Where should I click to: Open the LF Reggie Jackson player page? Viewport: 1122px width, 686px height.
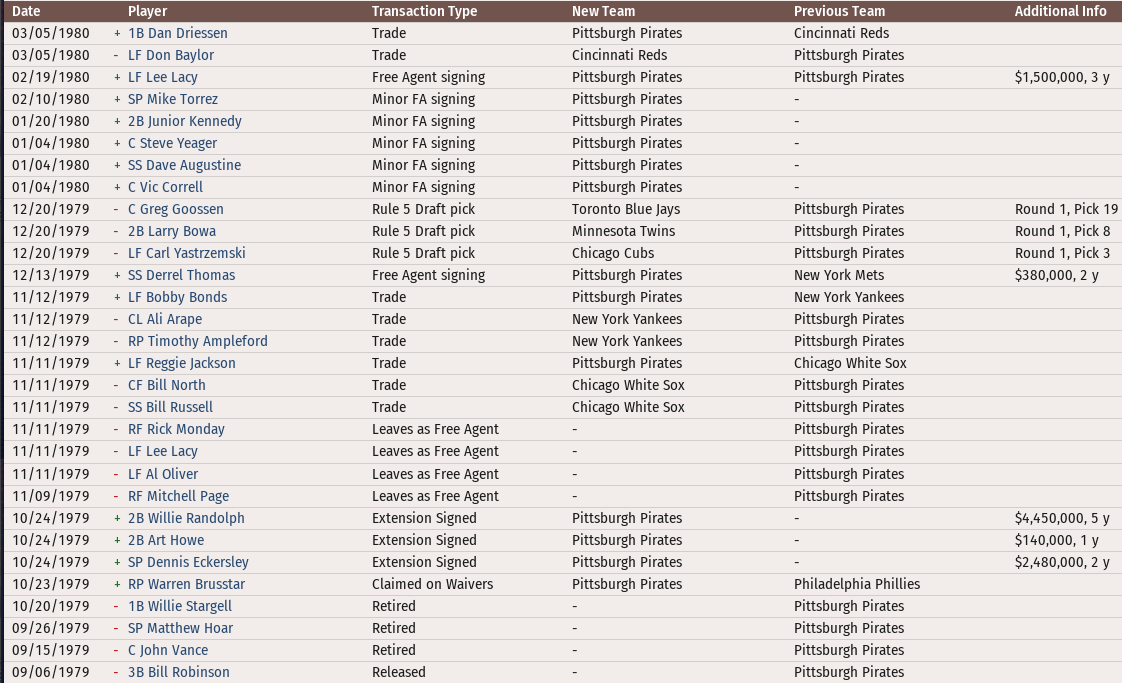pyautogui.click(x=182, y=363)
